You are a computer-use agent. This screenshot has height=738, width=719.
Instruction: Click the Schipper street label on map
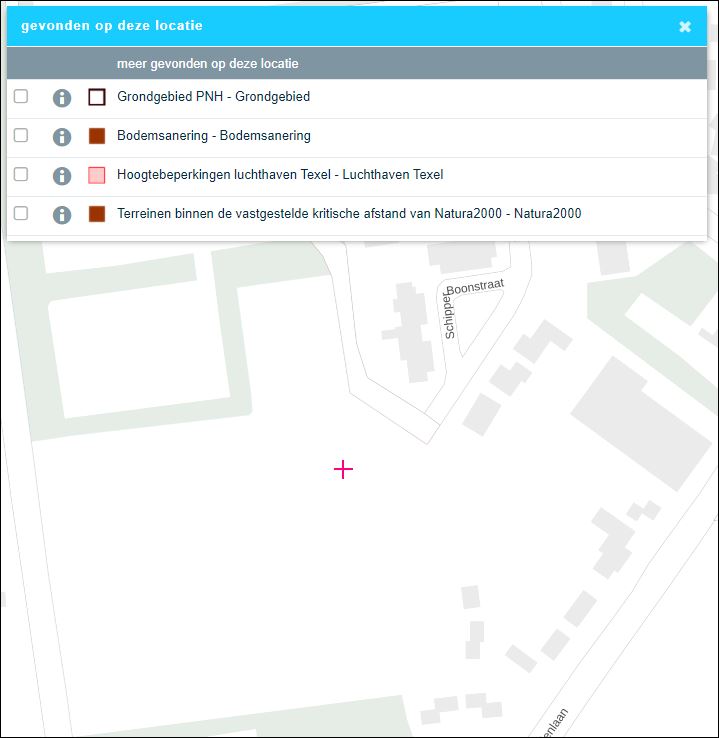[x=449, y=315]
